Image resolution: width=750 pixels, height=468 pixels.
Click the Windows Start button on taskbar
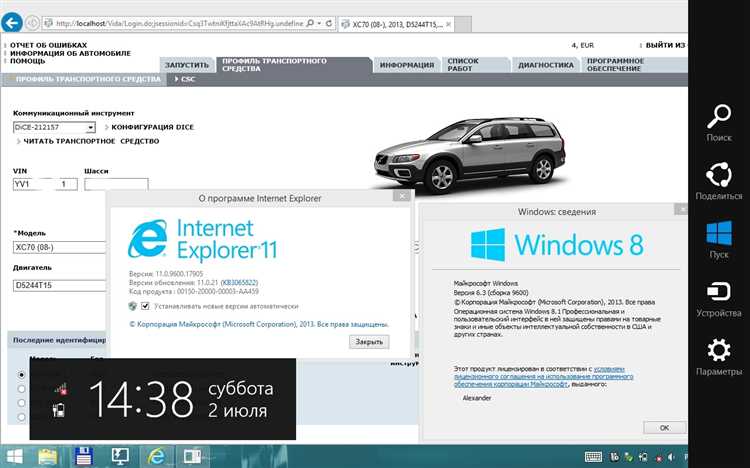[x=14, y=457]
